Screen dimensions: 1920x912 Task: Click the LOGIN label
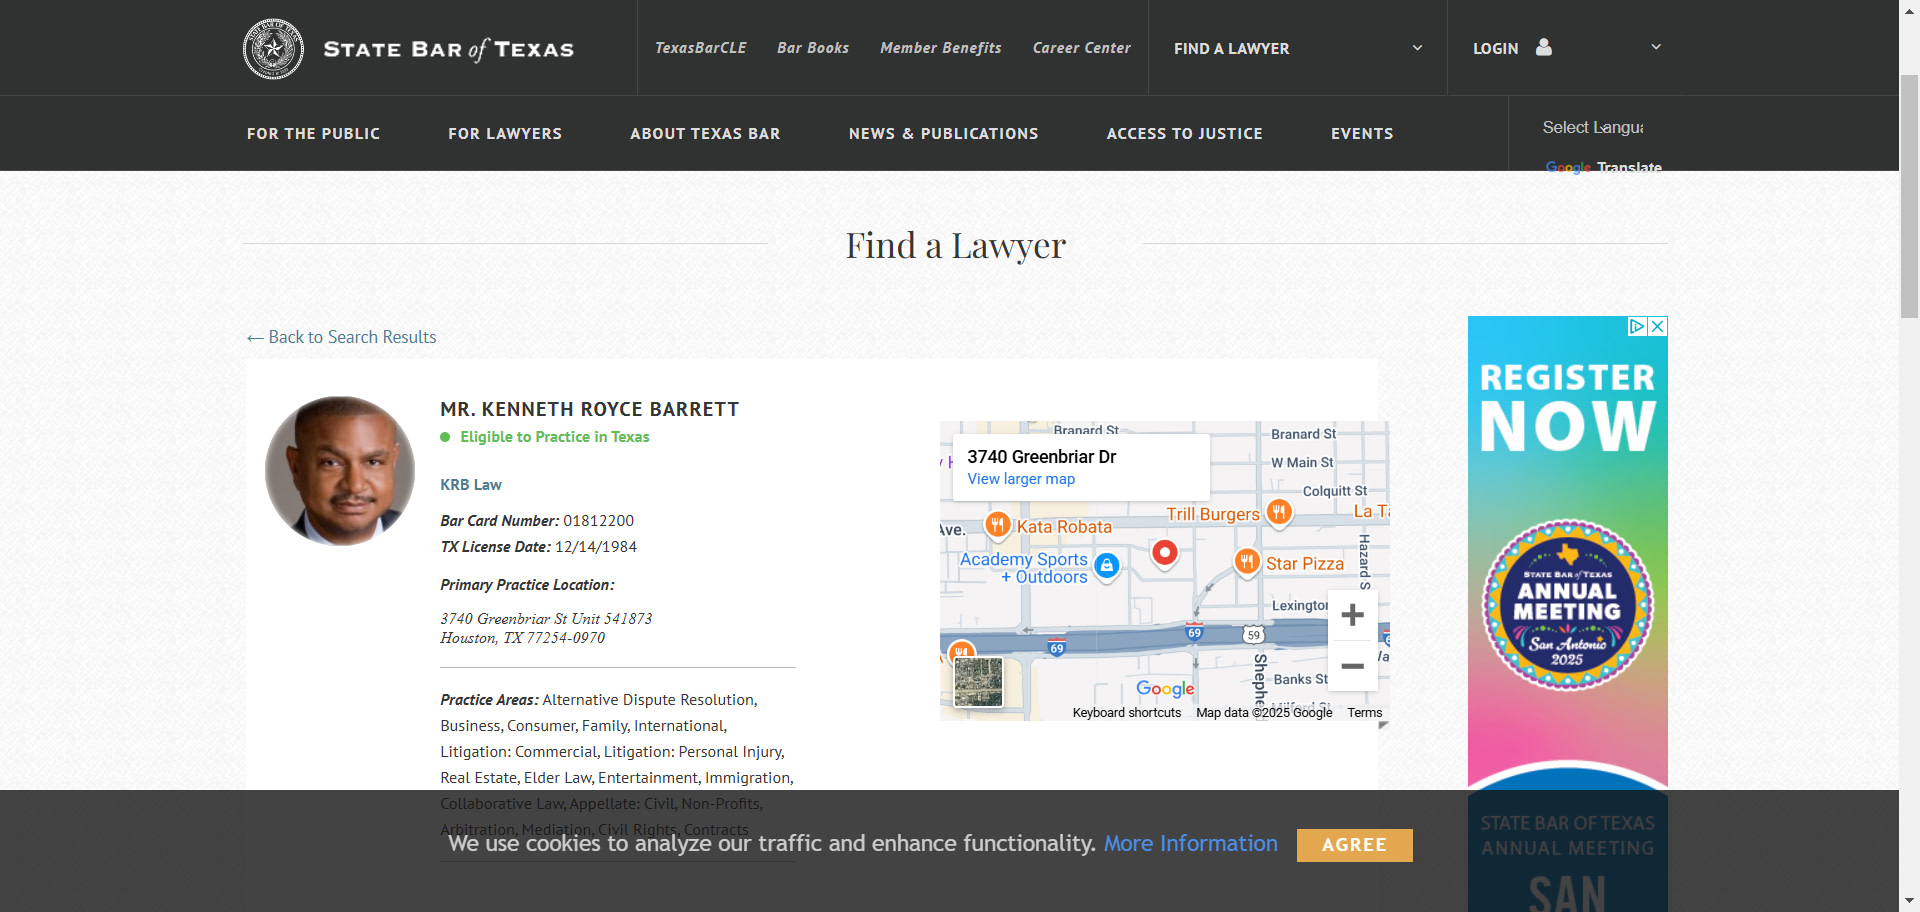(x=1496, y=48)
